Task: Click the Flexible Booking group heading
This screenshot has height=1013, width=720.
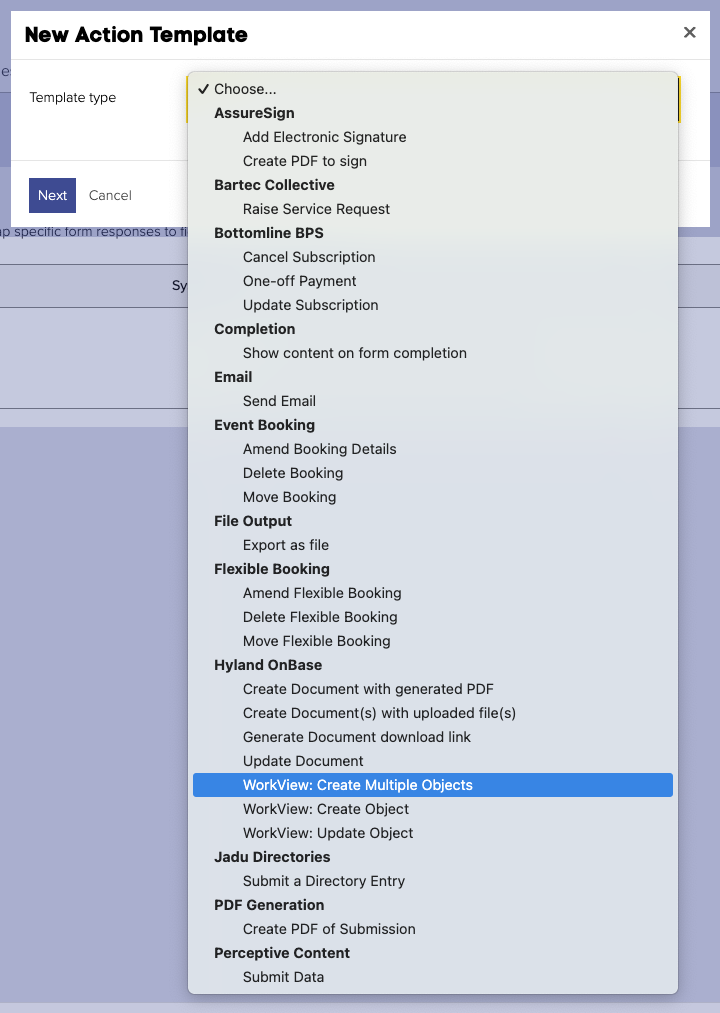Action: tap(272, 569)
